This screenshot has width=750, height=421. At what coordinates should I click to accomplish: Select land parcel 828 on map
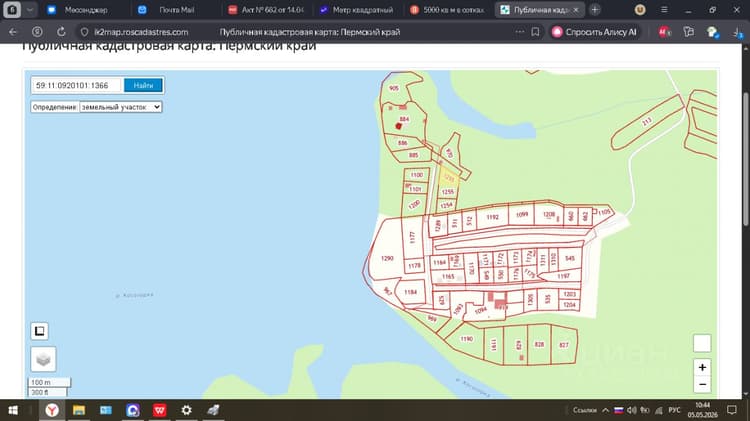coord(539,344)
